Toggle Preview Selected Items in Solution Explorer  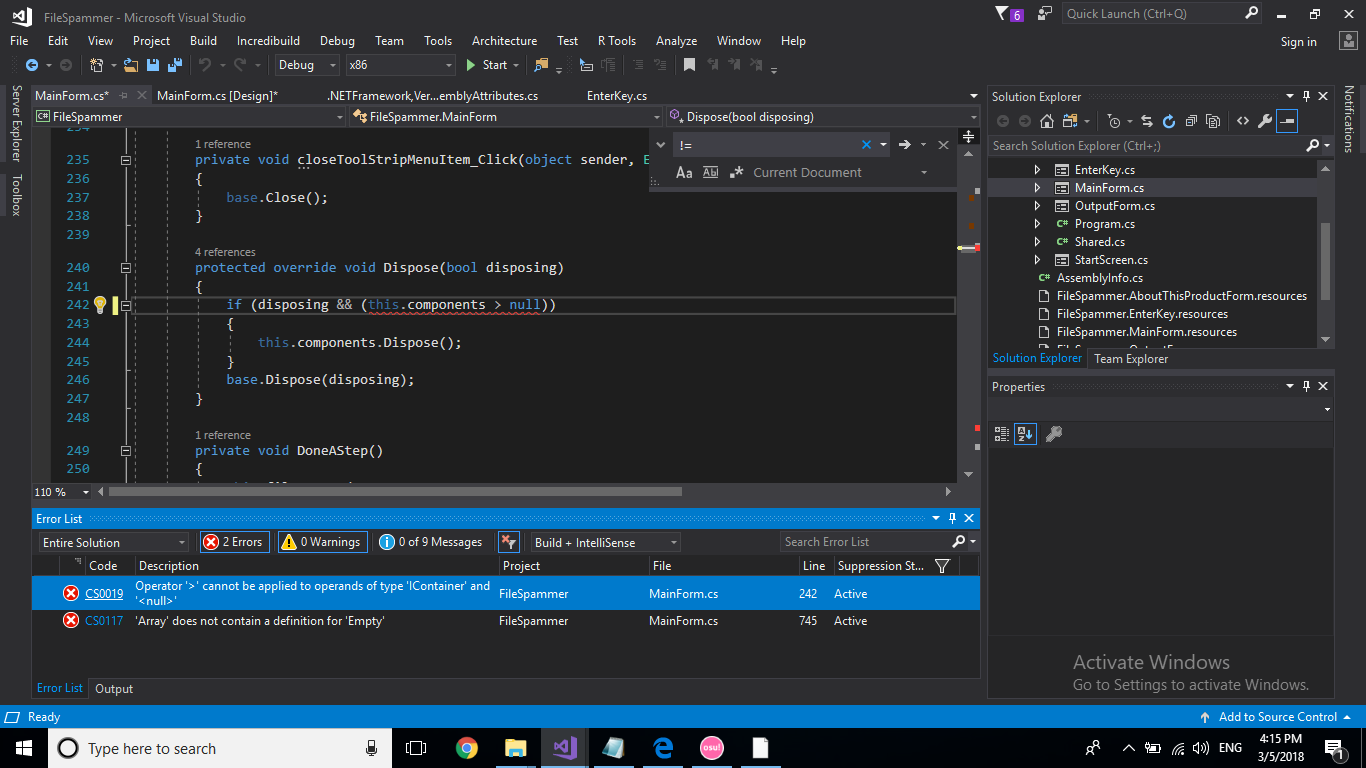pos(1287,121)
